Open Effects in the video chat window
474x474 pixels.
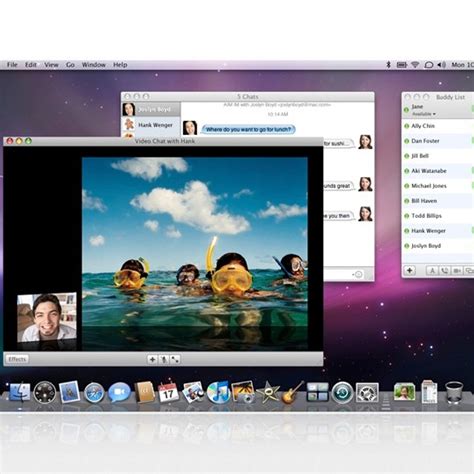(x=17, y=359)
